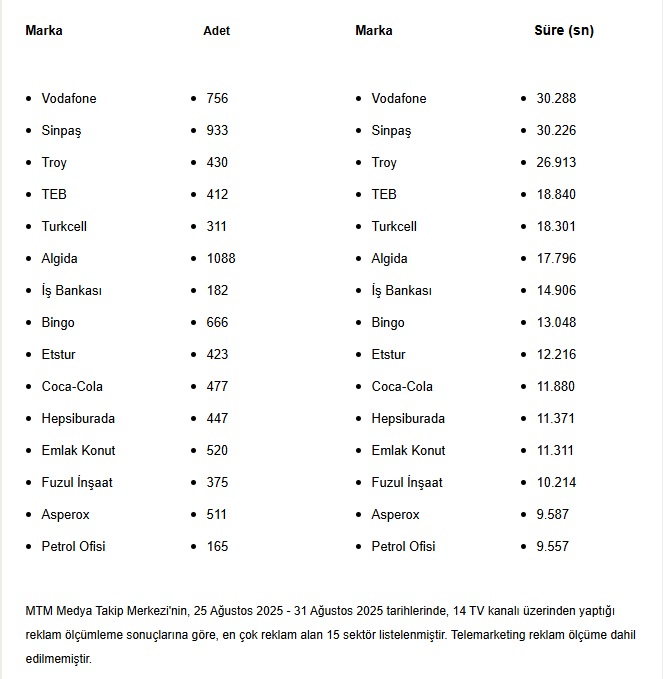Click Hepsiburada in the right list

[408, 419]
